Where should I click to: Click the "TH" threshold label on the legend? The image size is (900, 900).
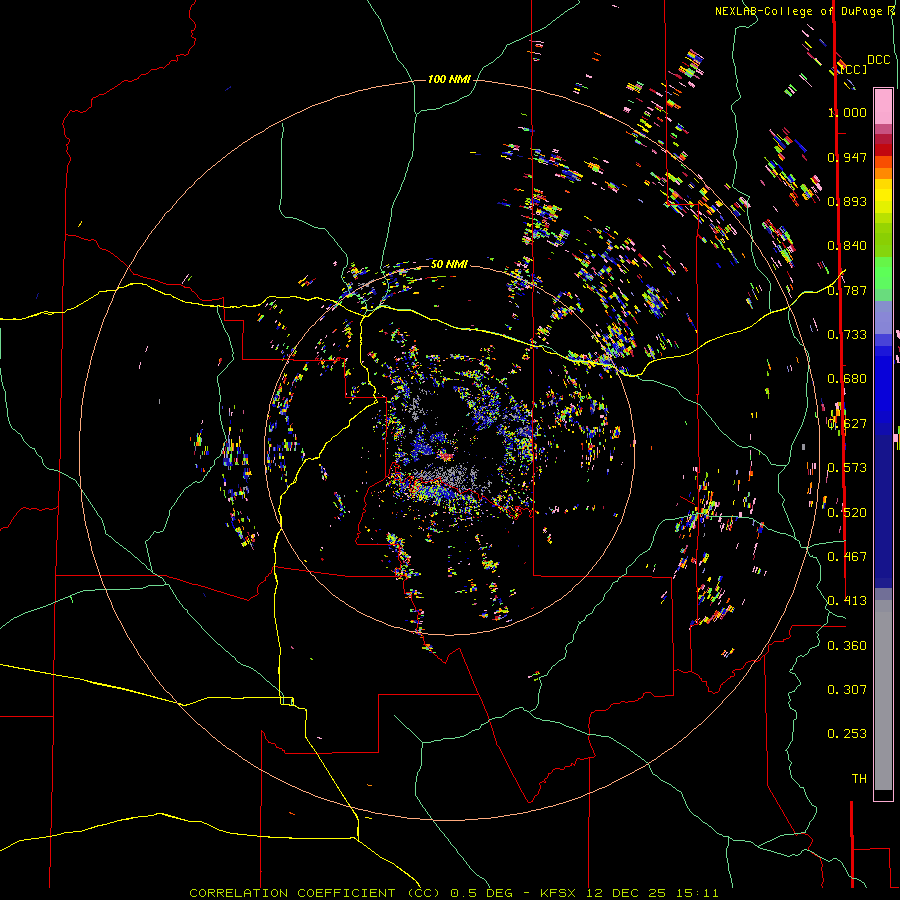[x=859, y=779]
